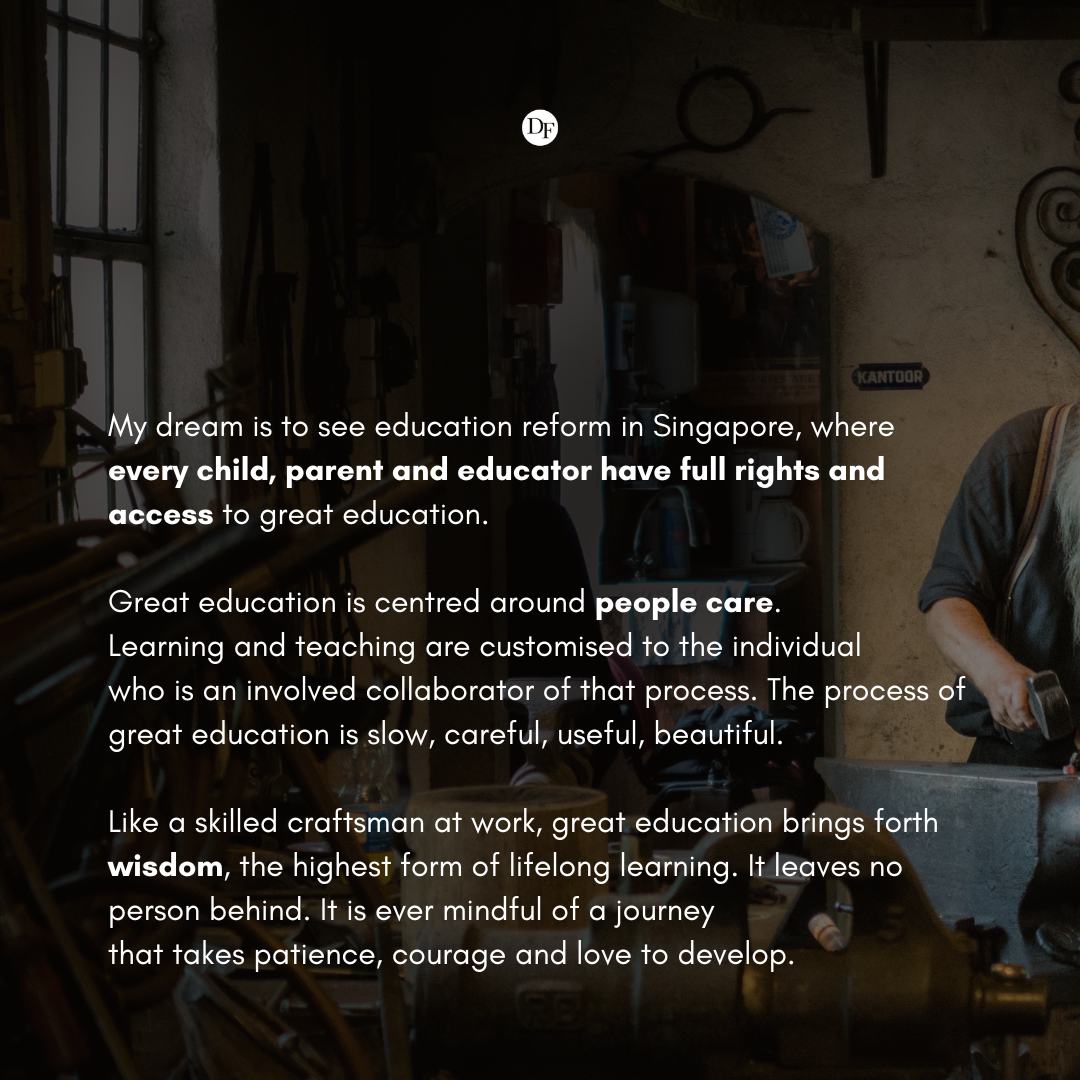Select the bold word 'wisdom'

165,866
